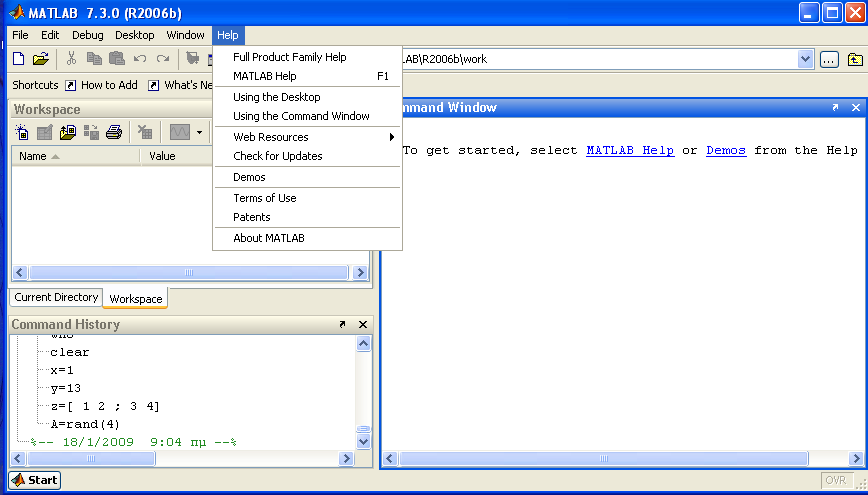This screenshot has height=495, width=868.
Task: Choose About MATLAB
Action: click(306, 238)
